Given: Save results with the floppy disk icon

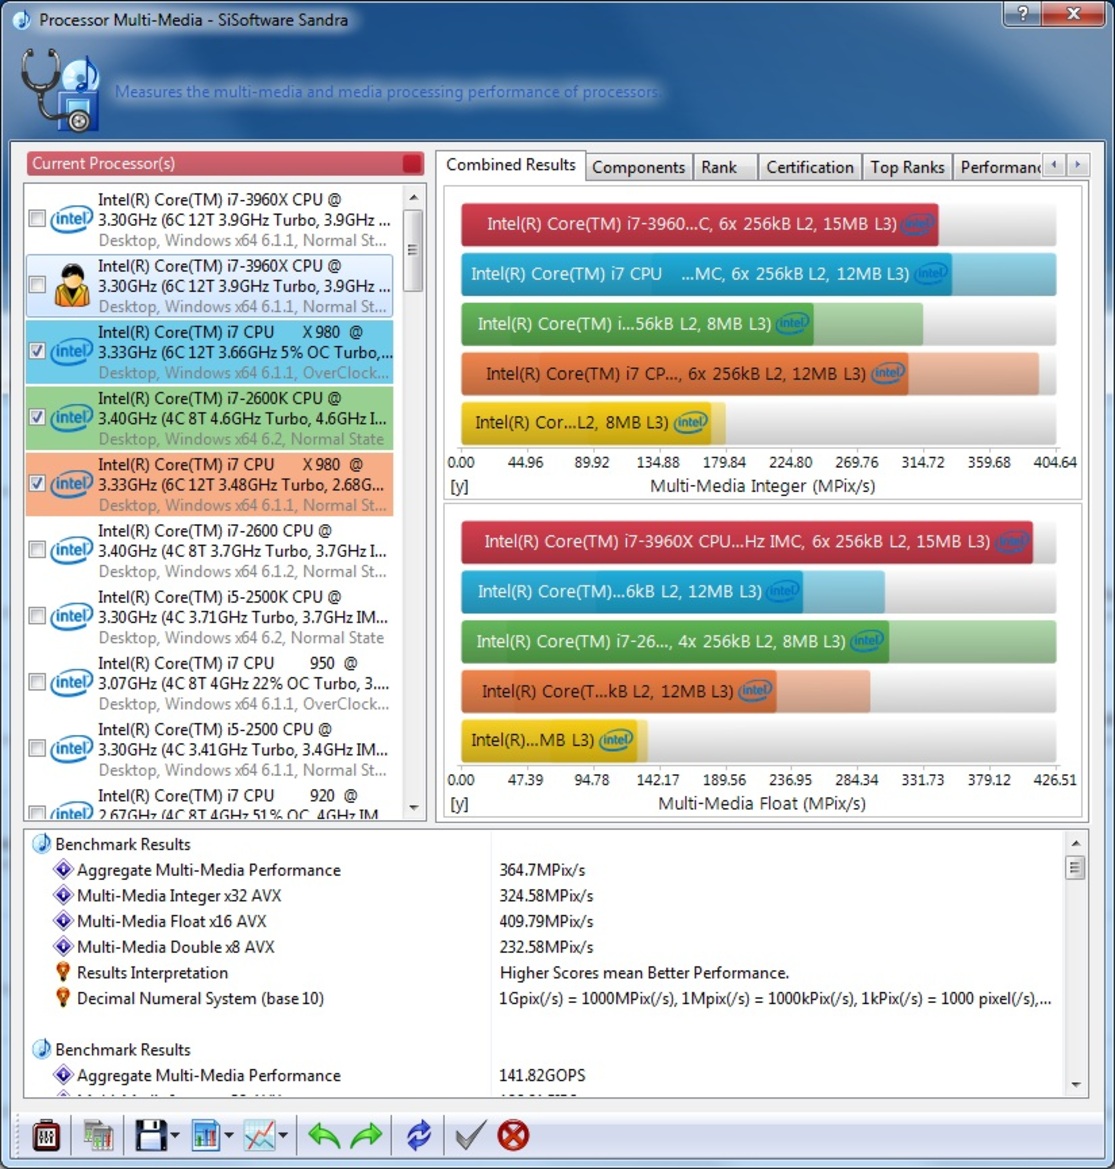Looking at the screenshot, I should [151, 1135].
